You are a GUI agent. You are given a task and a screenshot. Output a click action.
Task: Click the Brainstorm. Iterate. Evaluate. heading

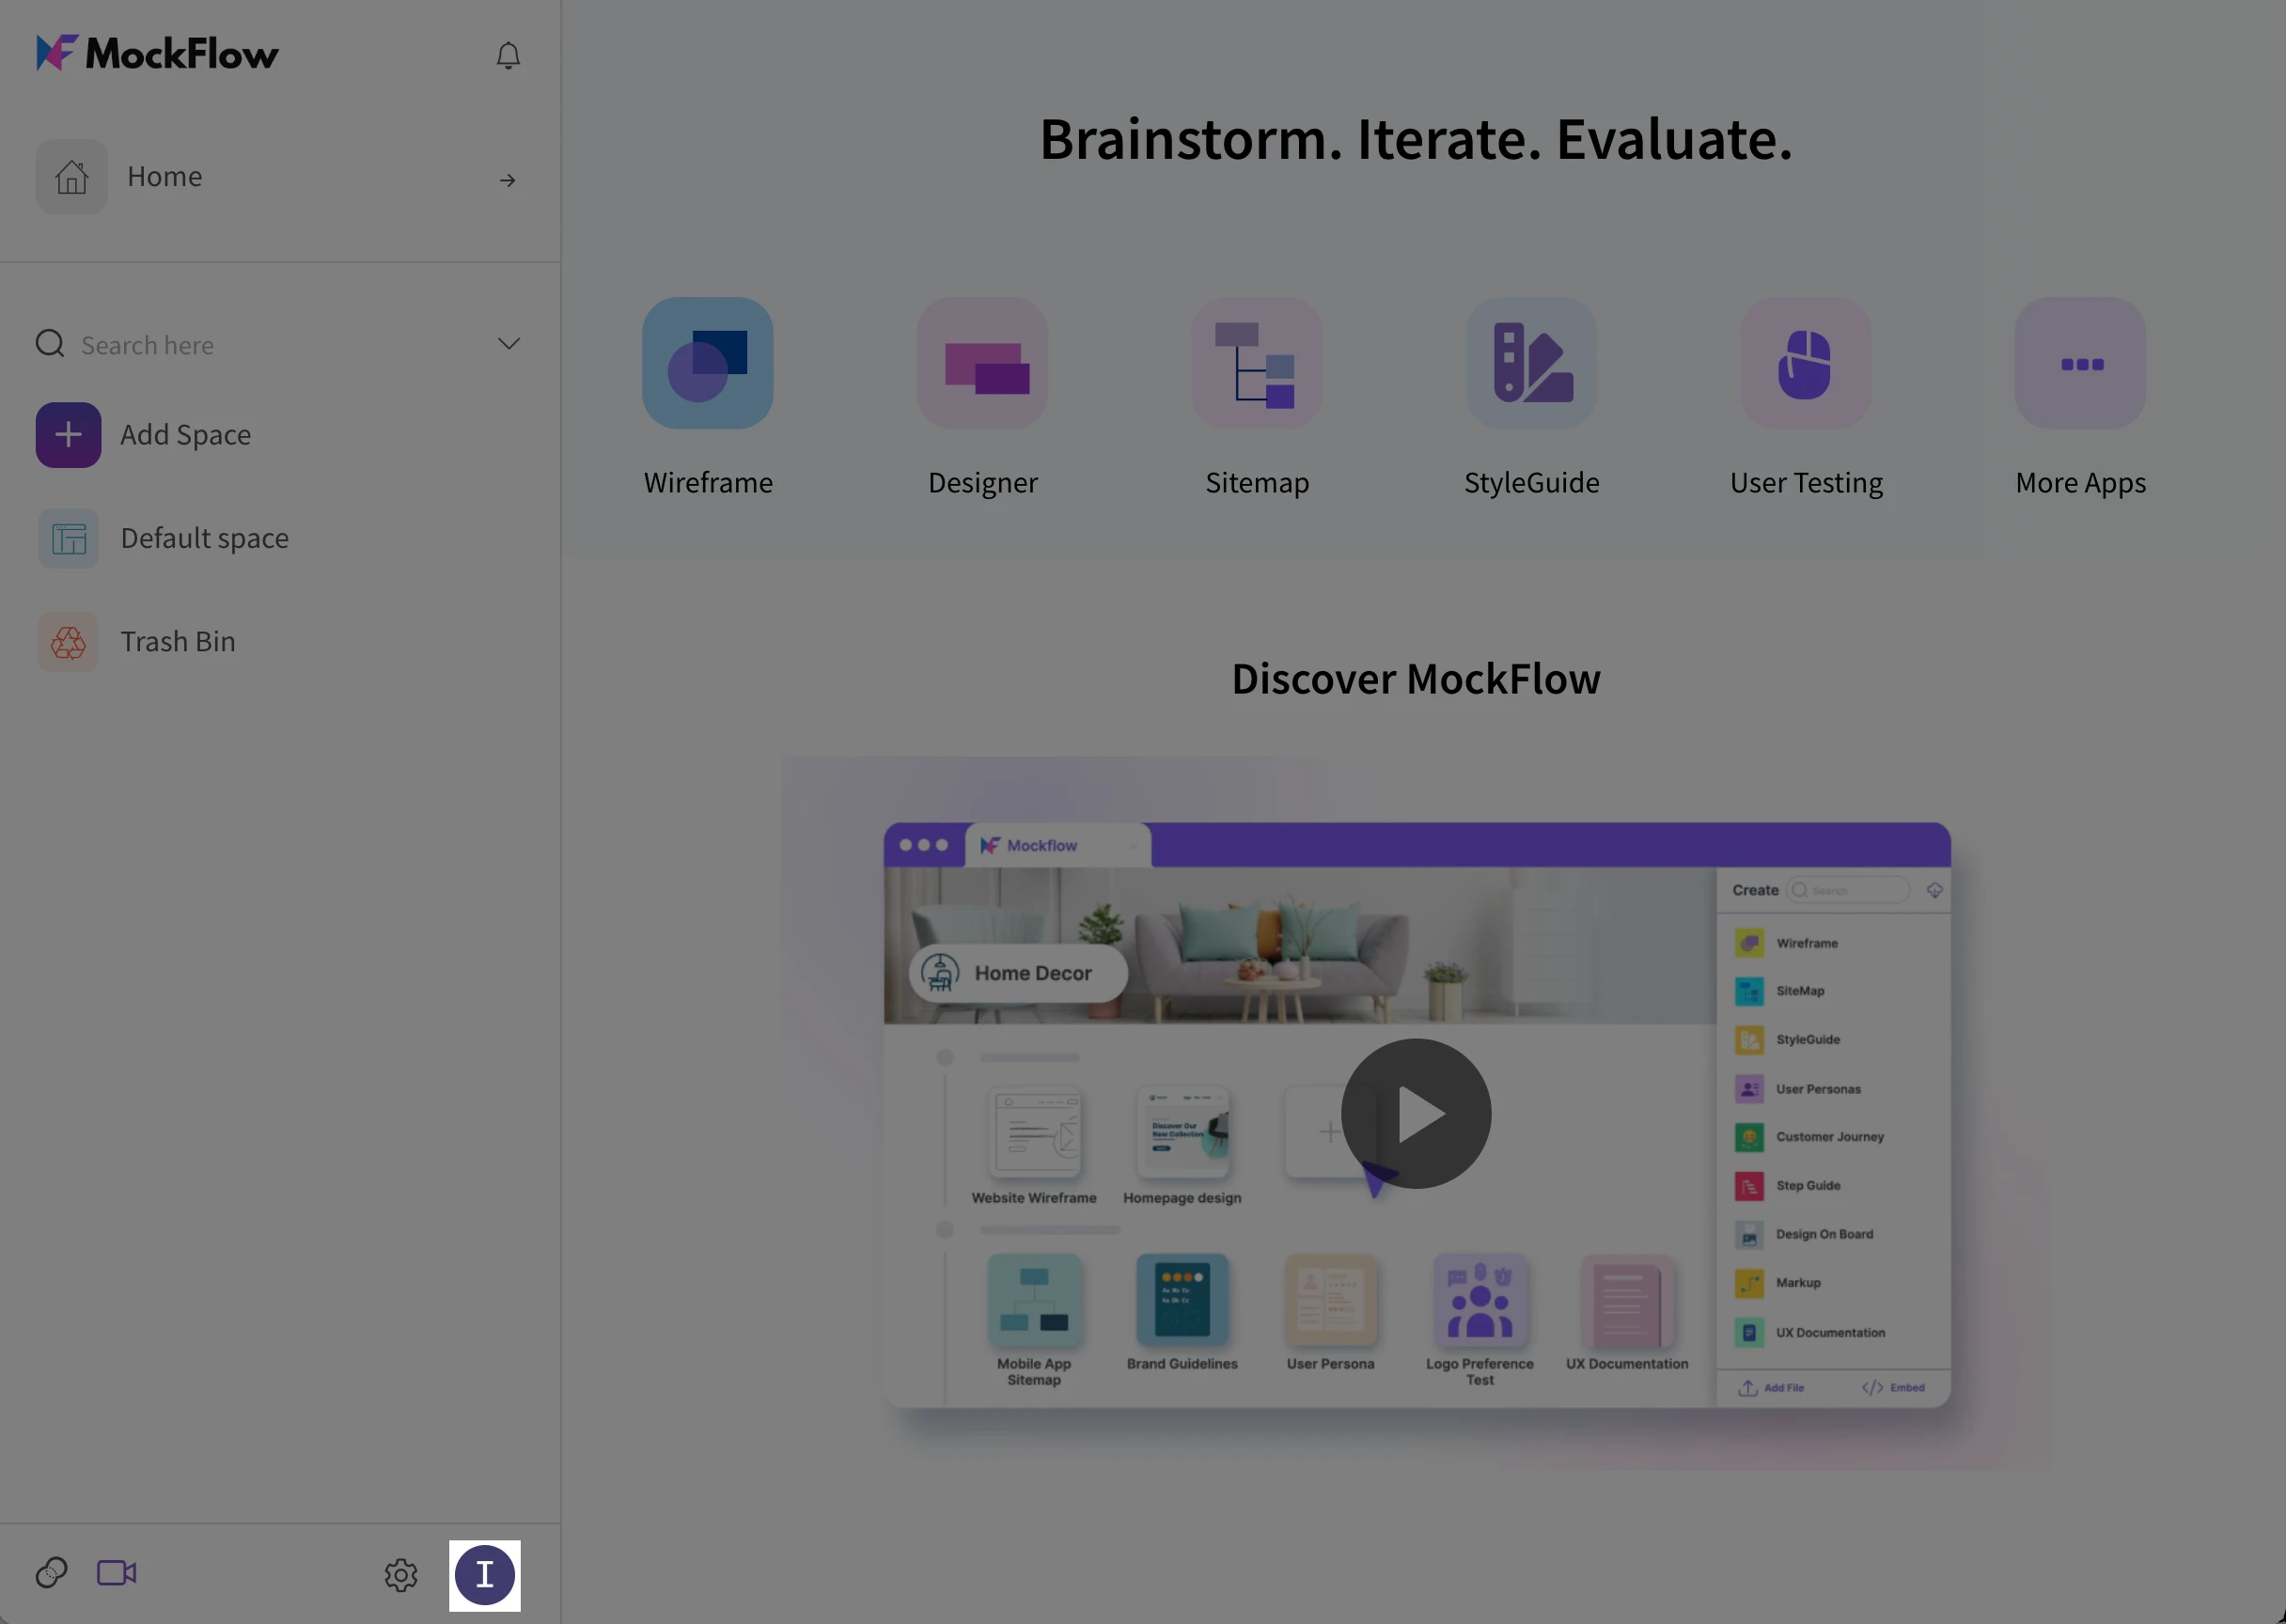(x=1416, y=139)
